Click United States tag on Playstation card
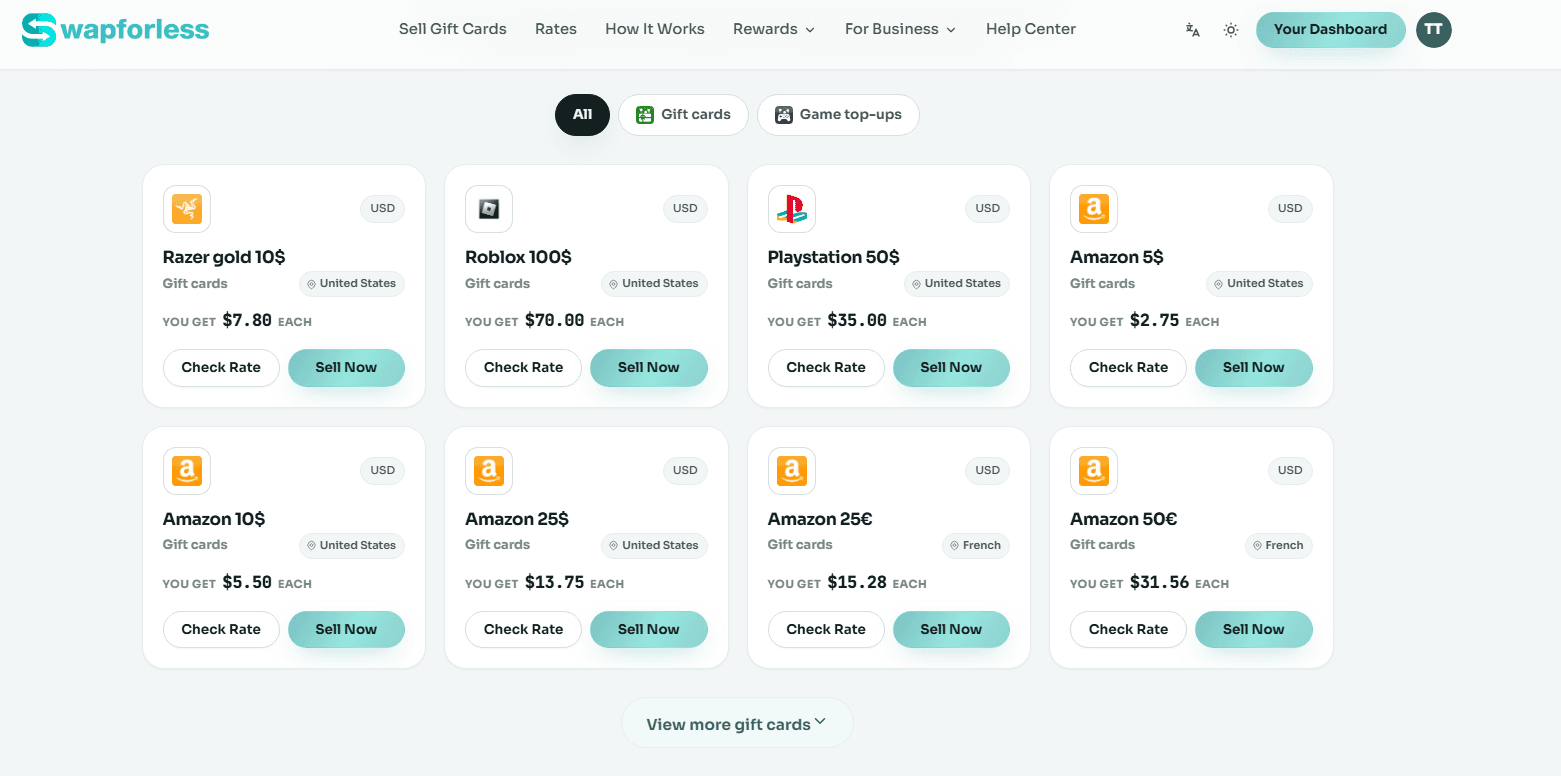This screenshot has height=776, width=1561. tap(957, 284)
